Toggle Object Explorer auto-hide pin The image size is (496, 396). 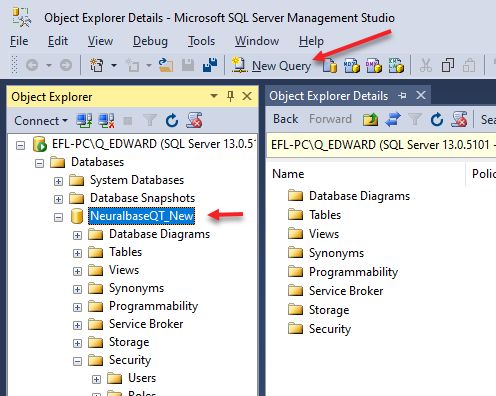pos(230,96)
